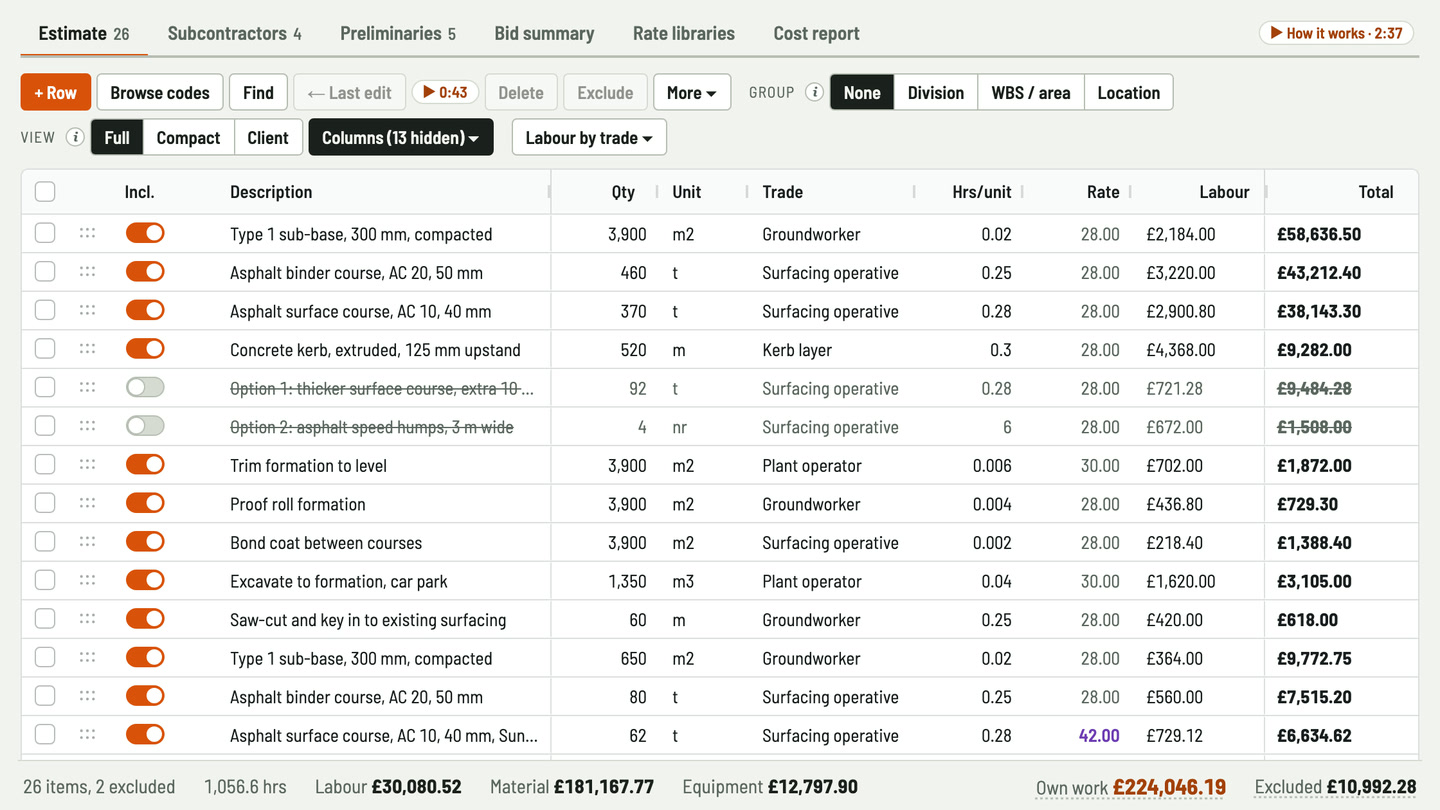Image resolution: width=1440 pixels, height=810 pixels.
Task: Open the Rate libraries tab
Action: (x=684, y=33)
